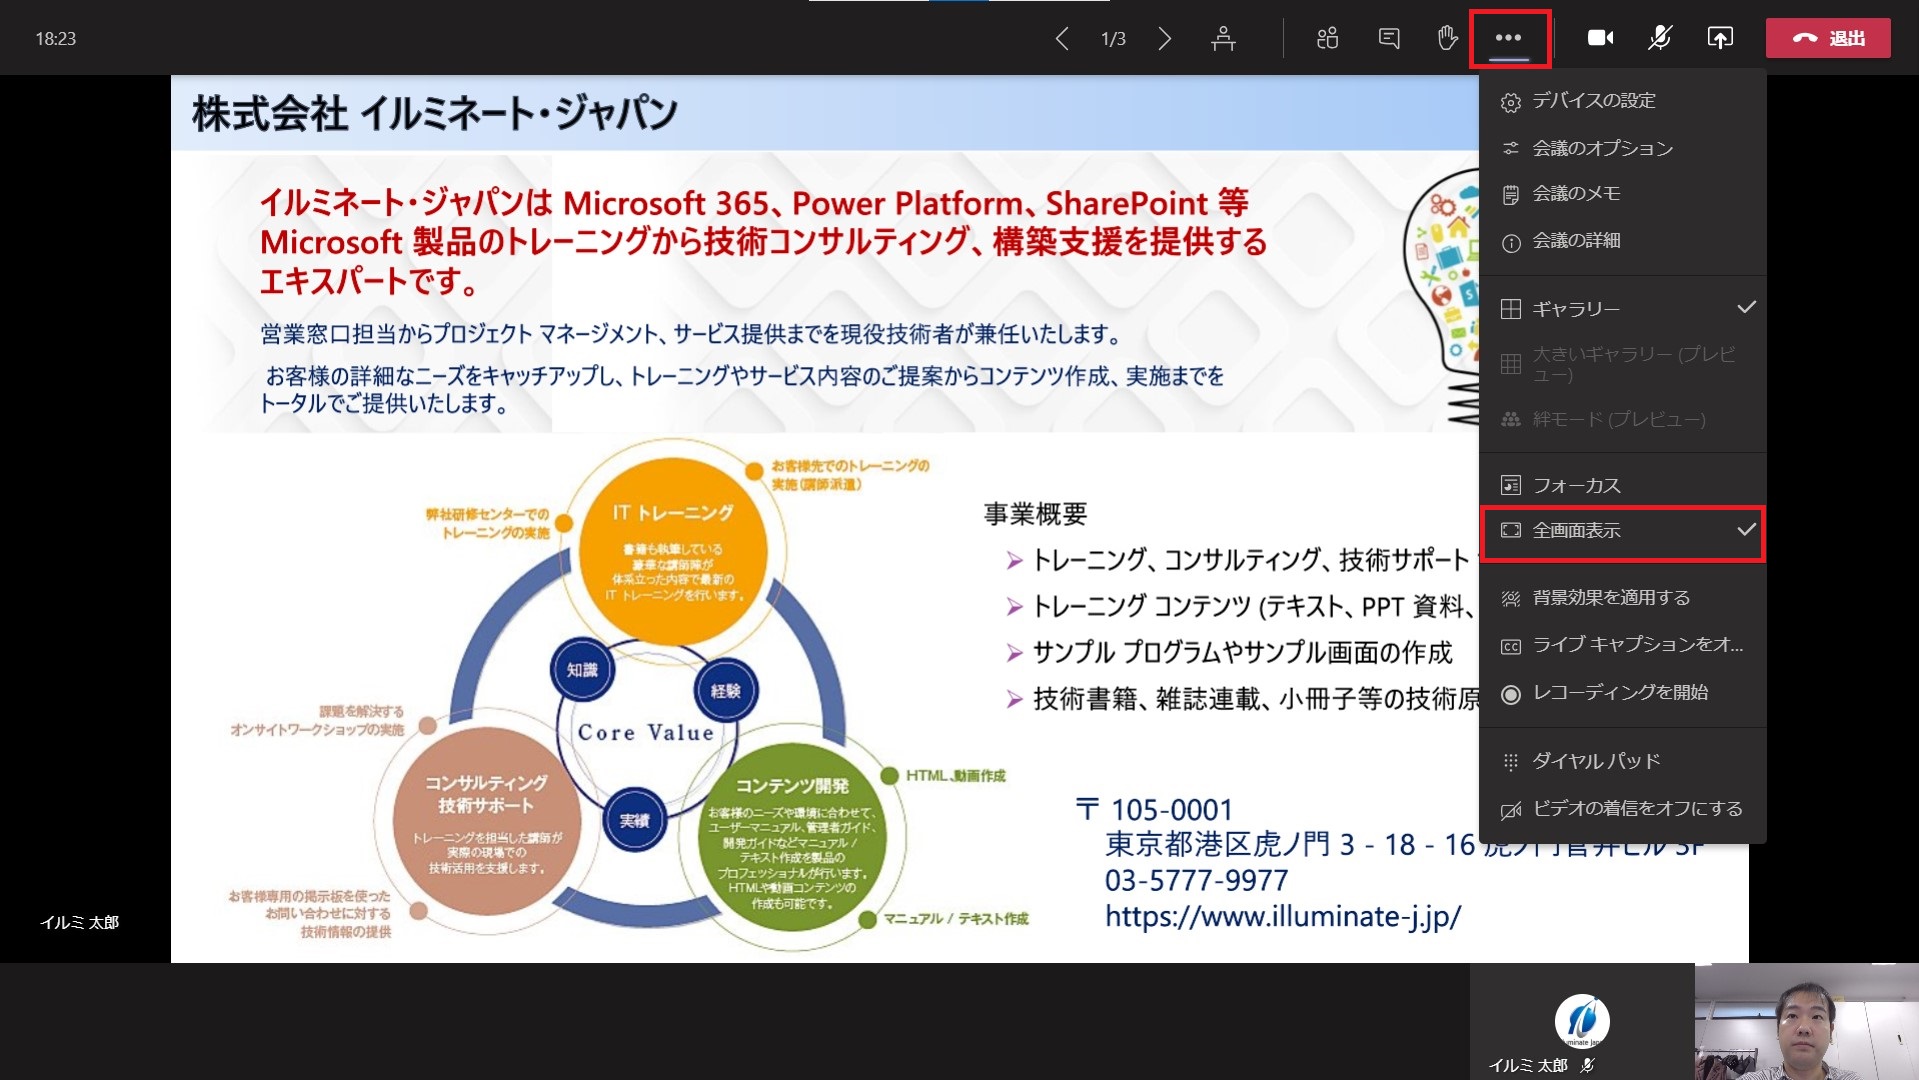Viewport: 1919px width, 1080px height.
Task: Toggle the camera on or off
Action: pos(1600,39)
